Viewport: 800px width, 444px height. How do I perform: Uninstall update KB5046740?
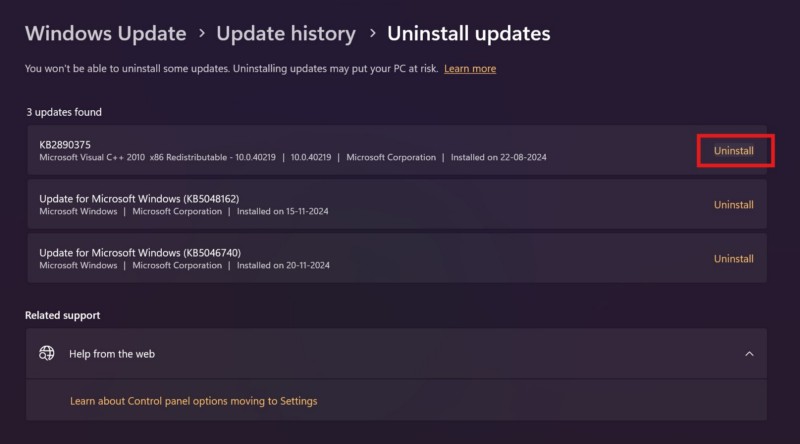734,259
